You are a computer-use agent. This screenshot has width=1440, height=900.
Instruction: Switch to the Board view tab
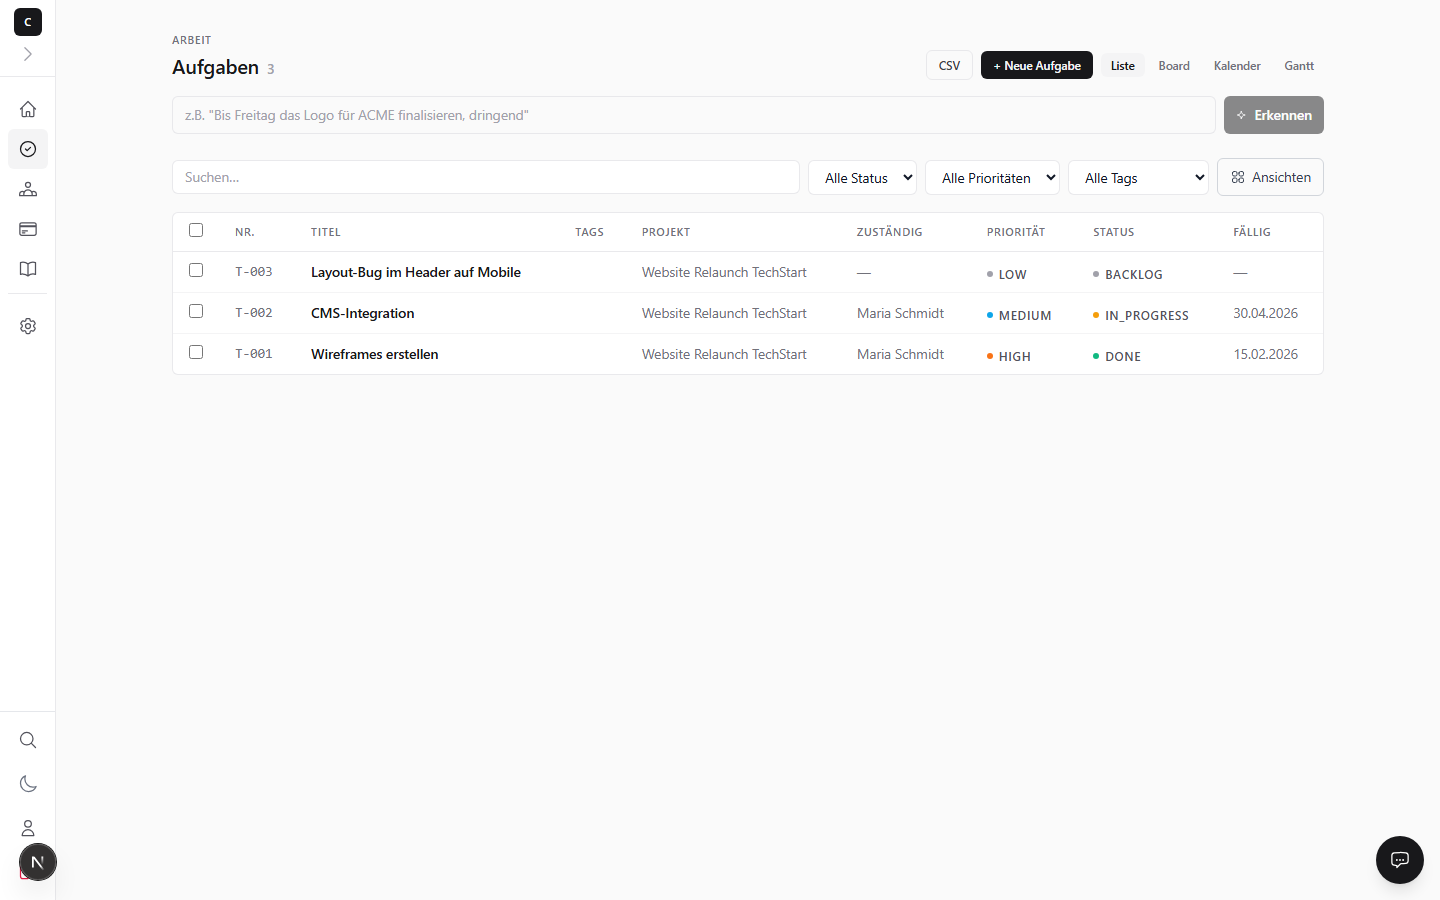coord(1174,66)
